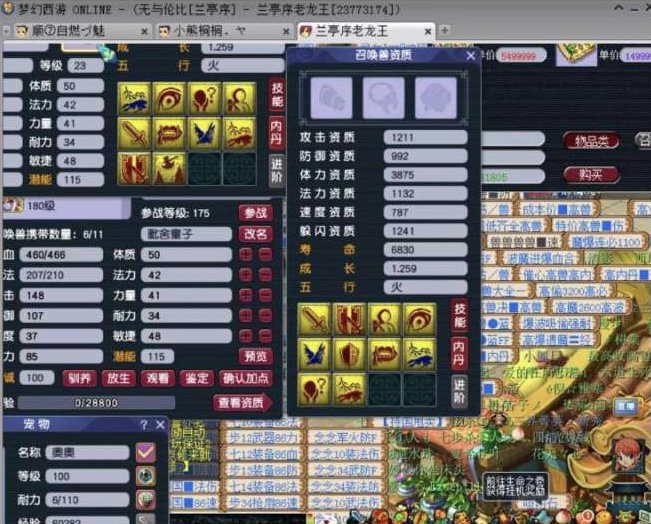Click the 鉴定 button
651x524 pixels.
point(196,378)
